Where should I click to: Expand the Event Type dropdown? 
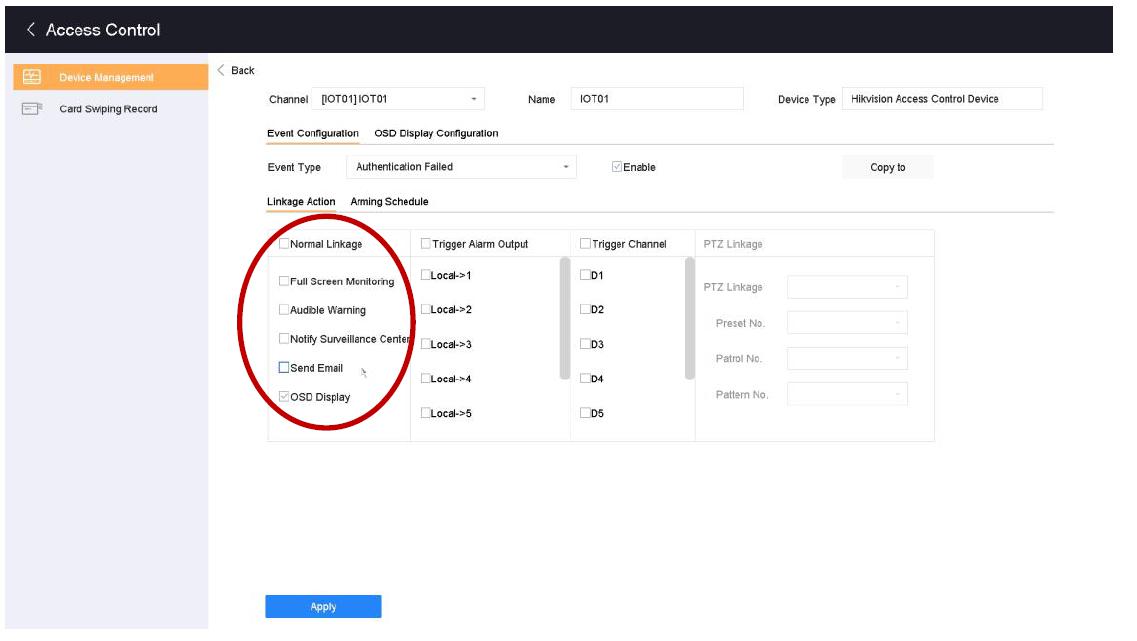click(461, 167)
